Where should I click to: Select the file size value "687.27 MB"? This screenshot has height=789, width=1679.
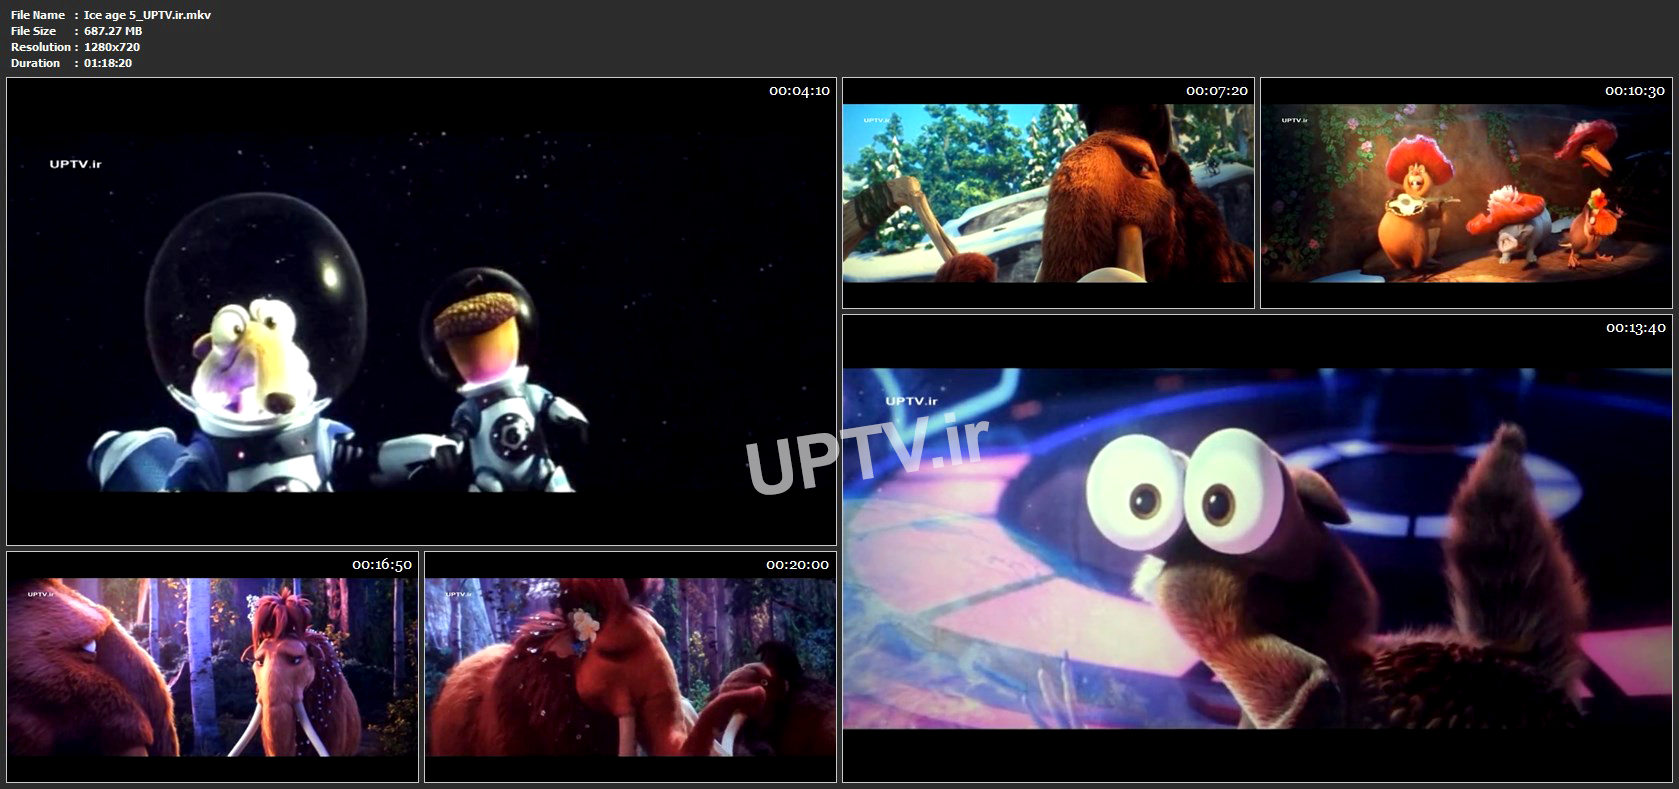[113, 31]
